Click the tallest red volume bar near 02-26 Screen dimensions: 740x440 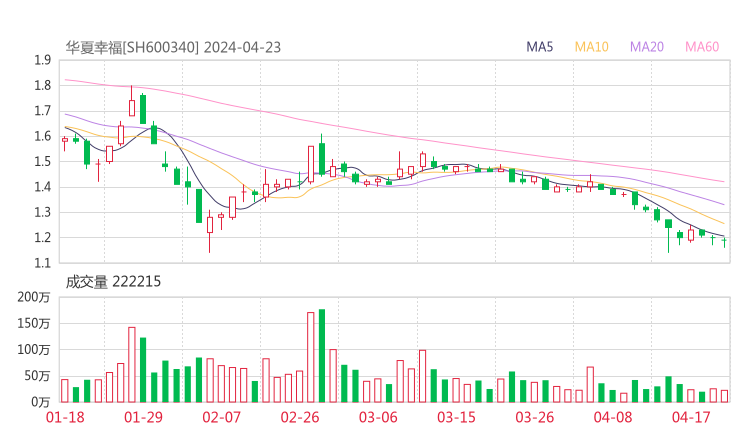[311, 357]
